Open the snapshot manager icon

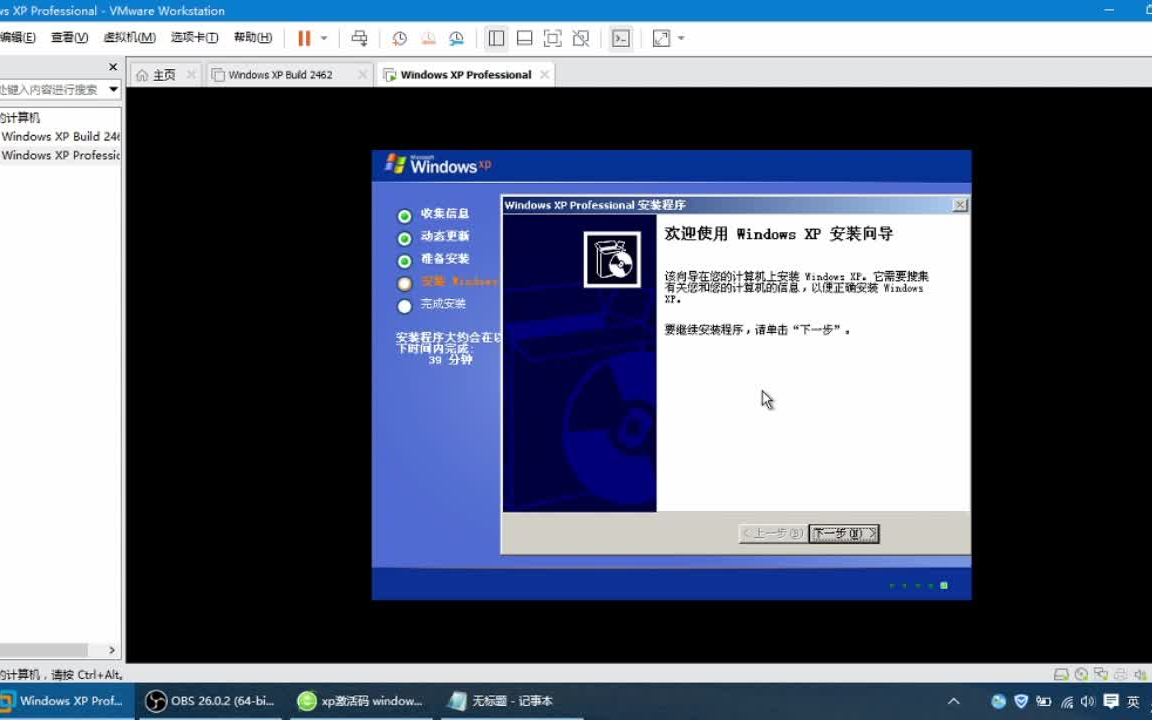(x=456, y=38)
